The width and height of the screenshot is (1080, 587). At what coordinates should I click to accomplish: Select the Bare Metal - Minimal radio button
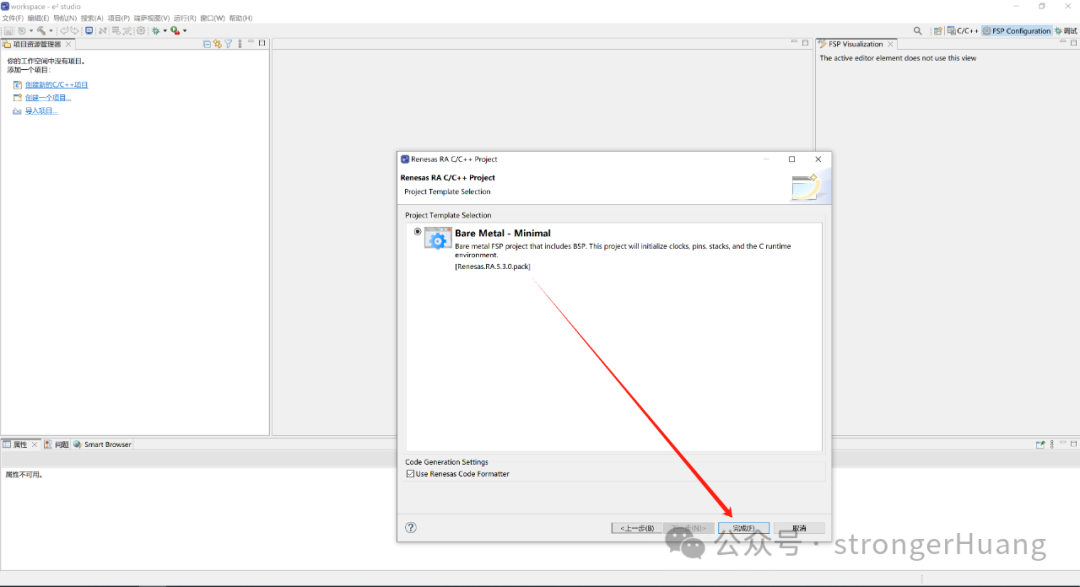[418, 232]
